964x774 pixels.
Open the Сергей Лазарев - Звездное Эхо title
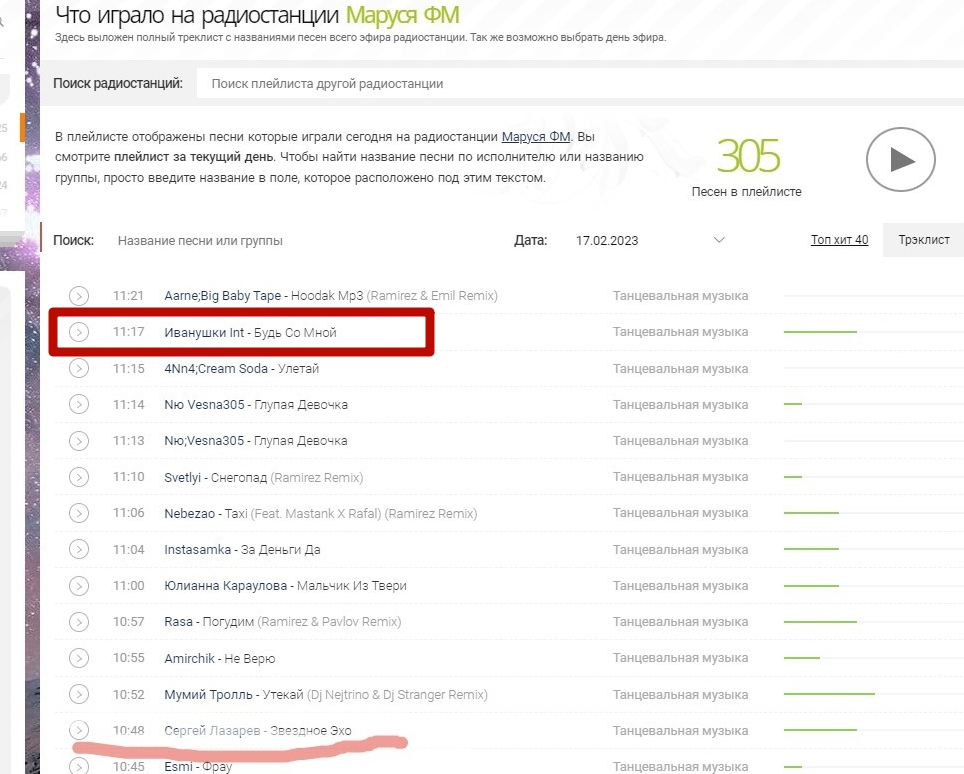(x=258, y=730)
